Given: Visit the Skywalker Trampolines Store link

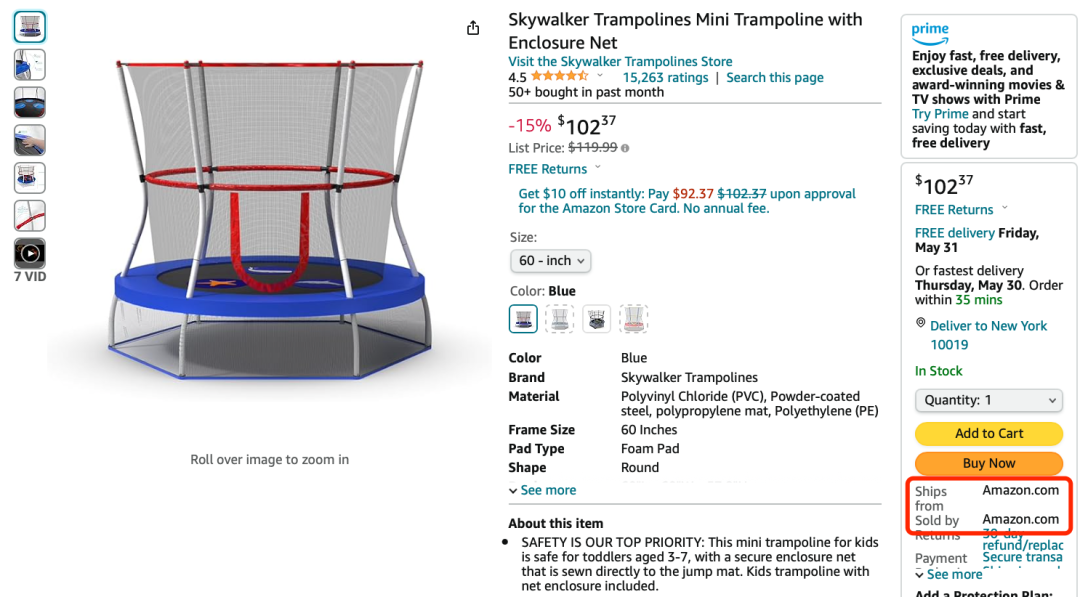Looking at the screenshot, I should [x=620, y=61].
